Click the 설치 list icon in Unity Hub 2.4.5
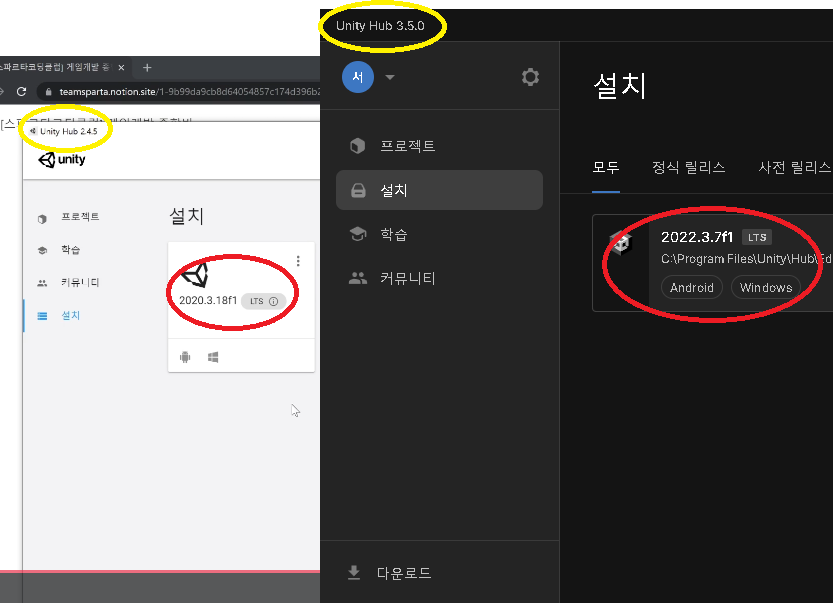This screenshot has width=833, height=603. coord(42,316)
